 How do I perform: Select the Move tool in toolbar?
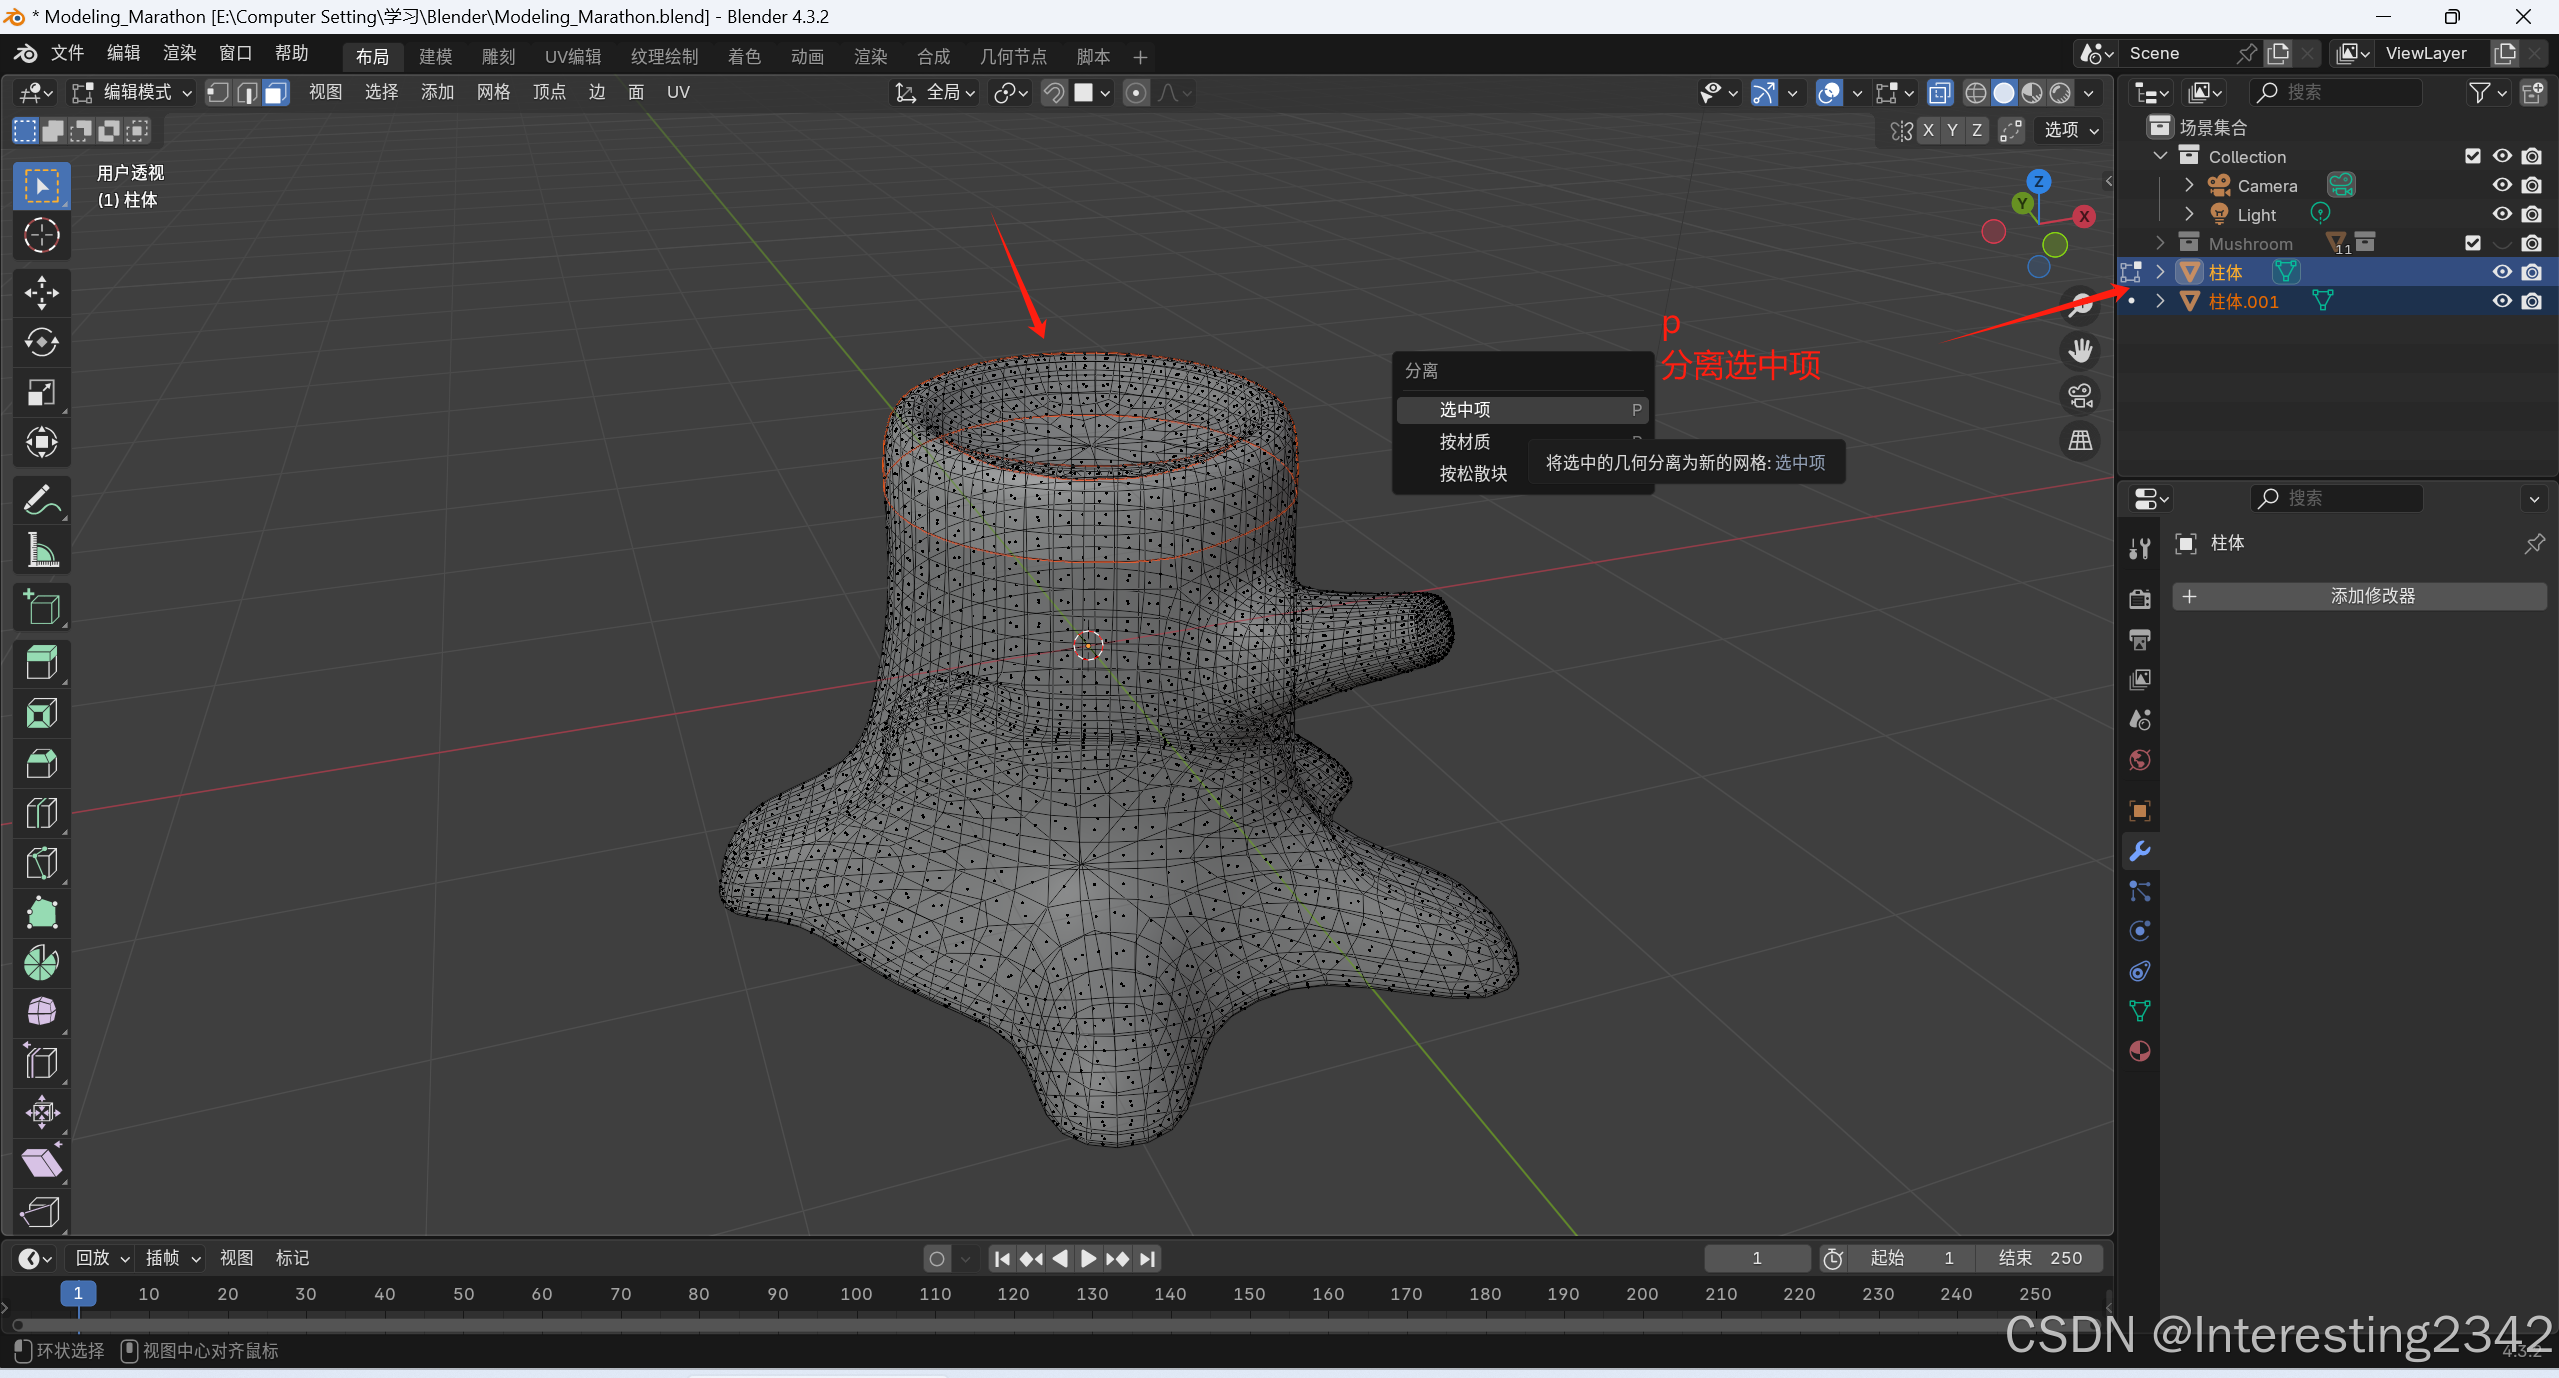point(41,292)
